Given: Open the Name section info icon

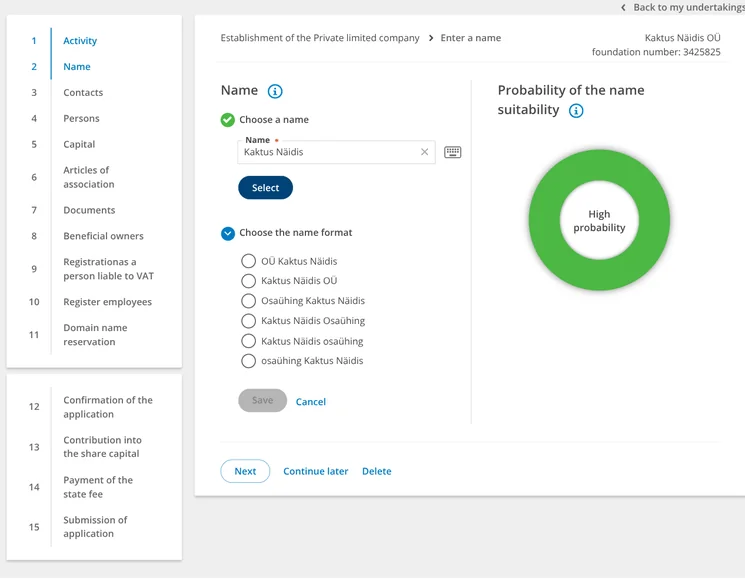Looking at the screenshot, I should point(275,91).
